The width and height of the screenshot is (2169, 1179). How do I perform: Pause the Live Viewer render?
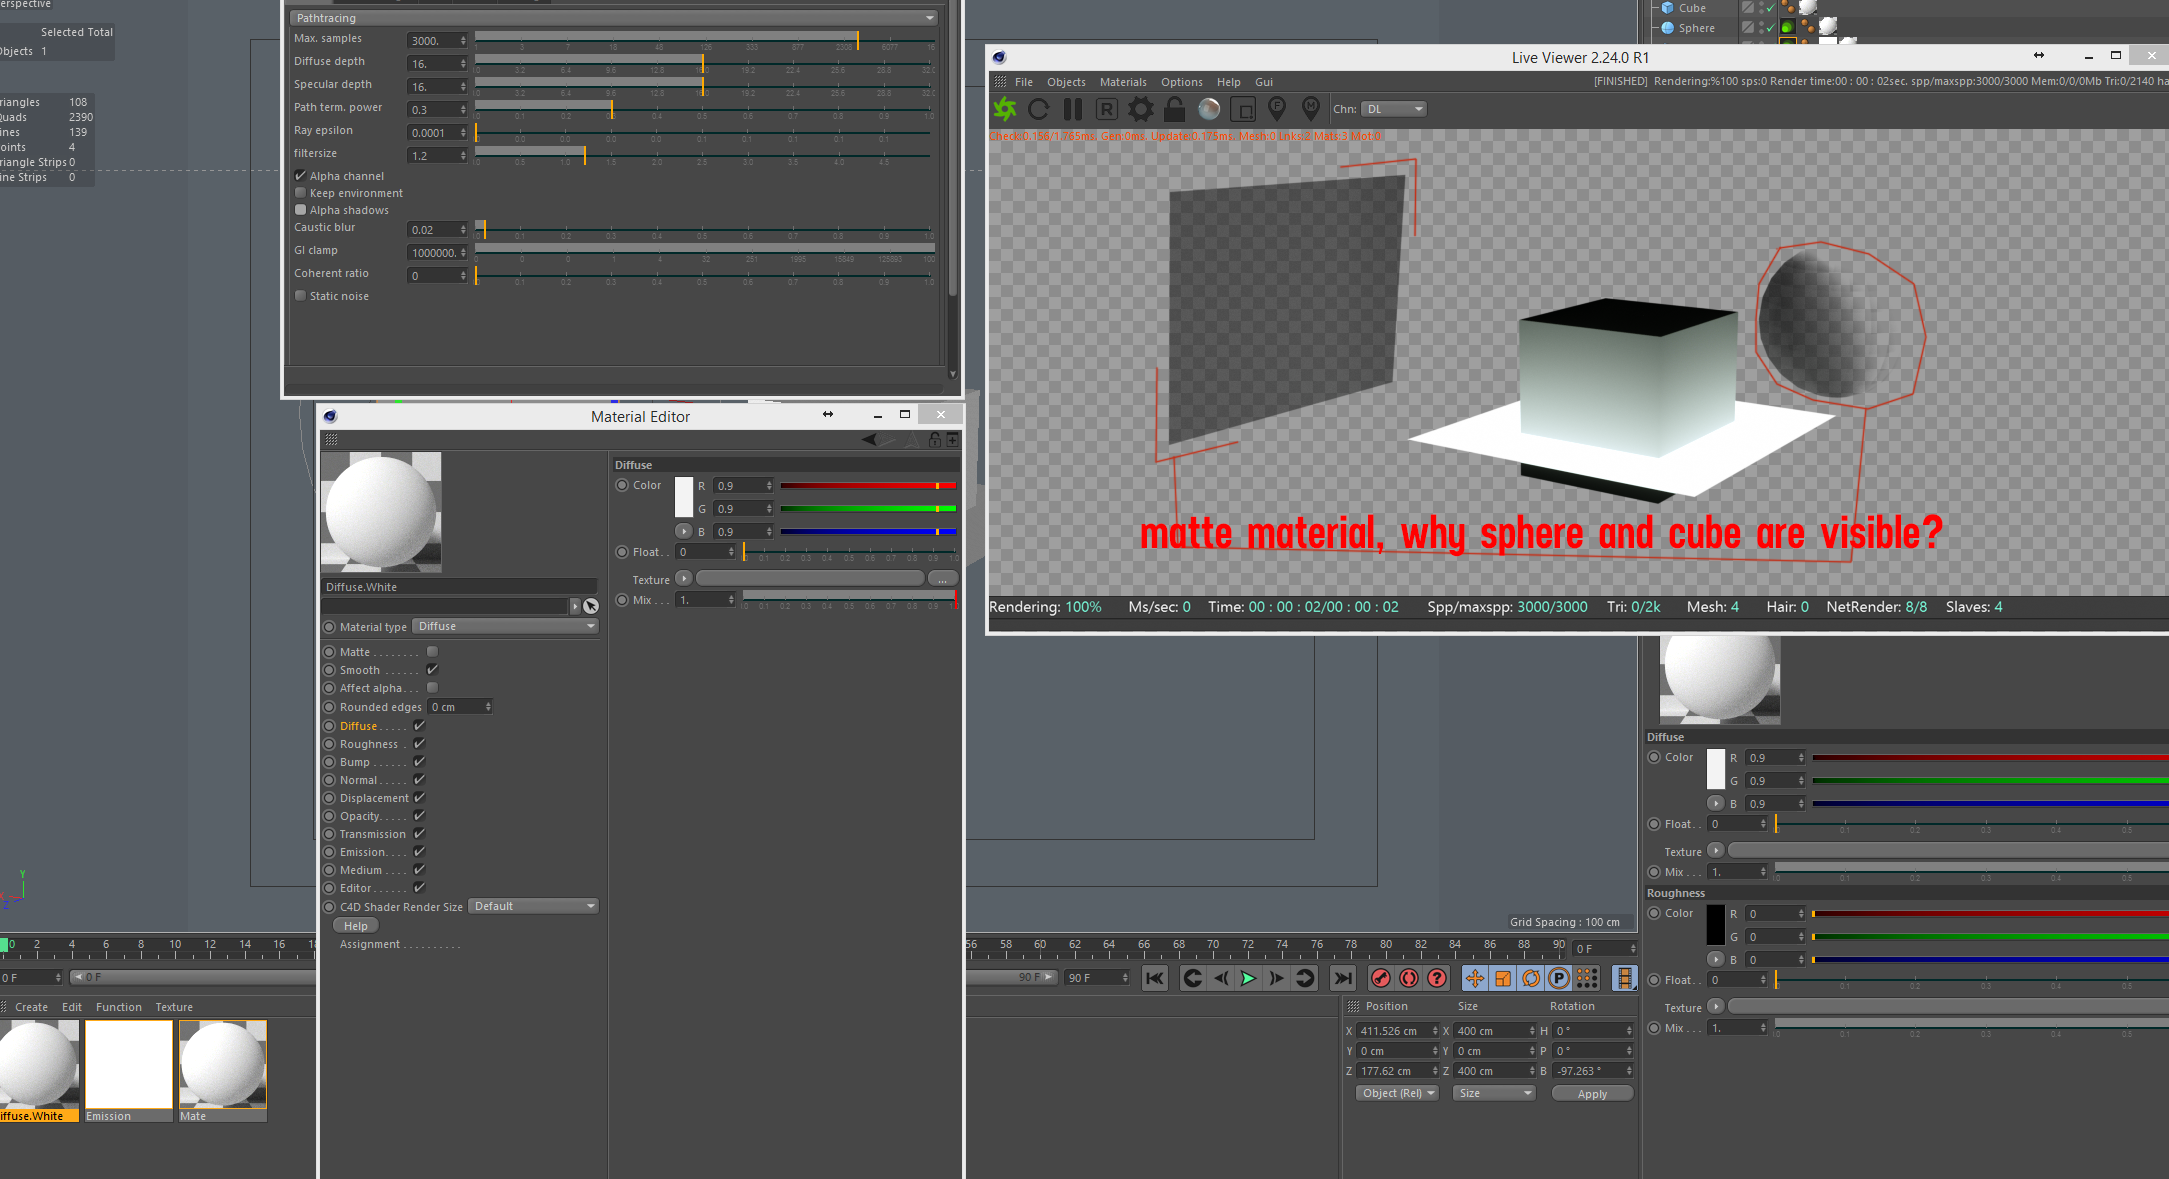[1073, 109]
